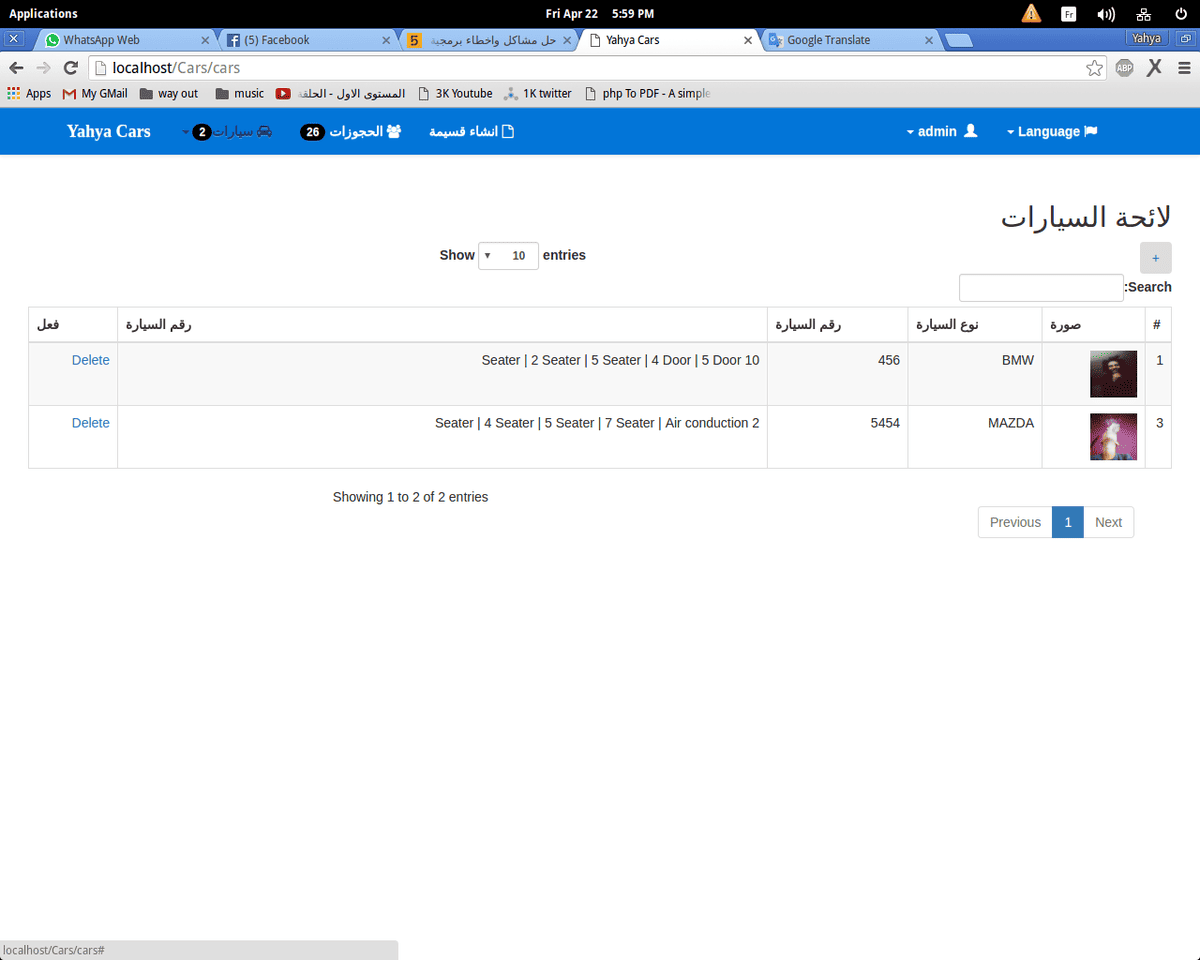Click the لائحة السيارات page heading
1200x960 pixels.
click(x=1086, y=217)
